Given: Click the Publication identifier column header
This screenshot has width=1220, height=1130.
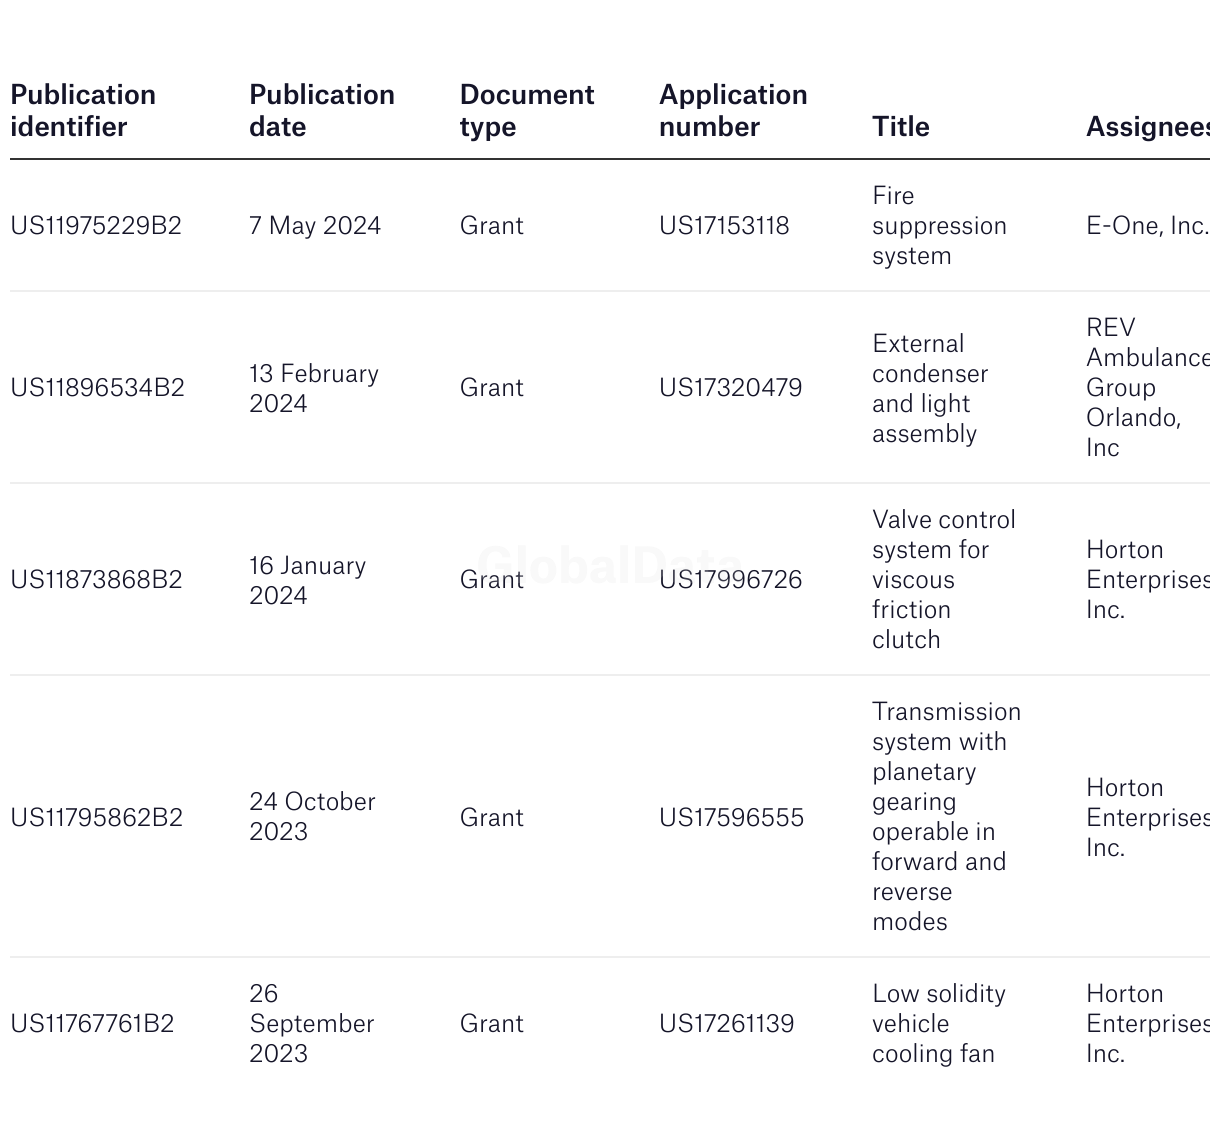Looking at the screenshot, I should tap(83, 111).
